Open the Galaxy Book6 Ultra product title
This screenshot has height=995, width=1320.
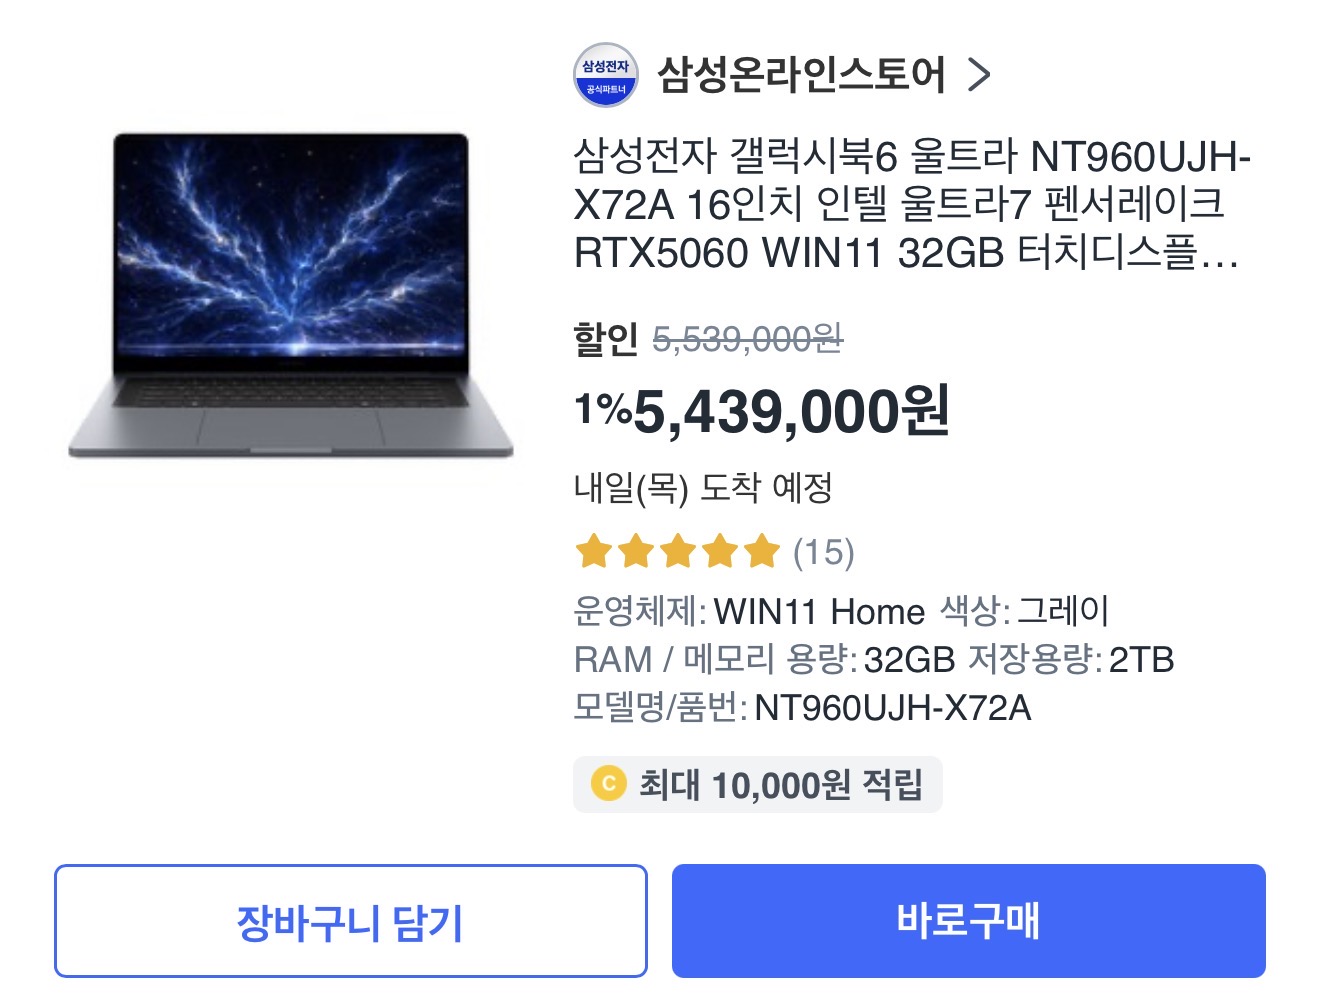coord(912,205)
